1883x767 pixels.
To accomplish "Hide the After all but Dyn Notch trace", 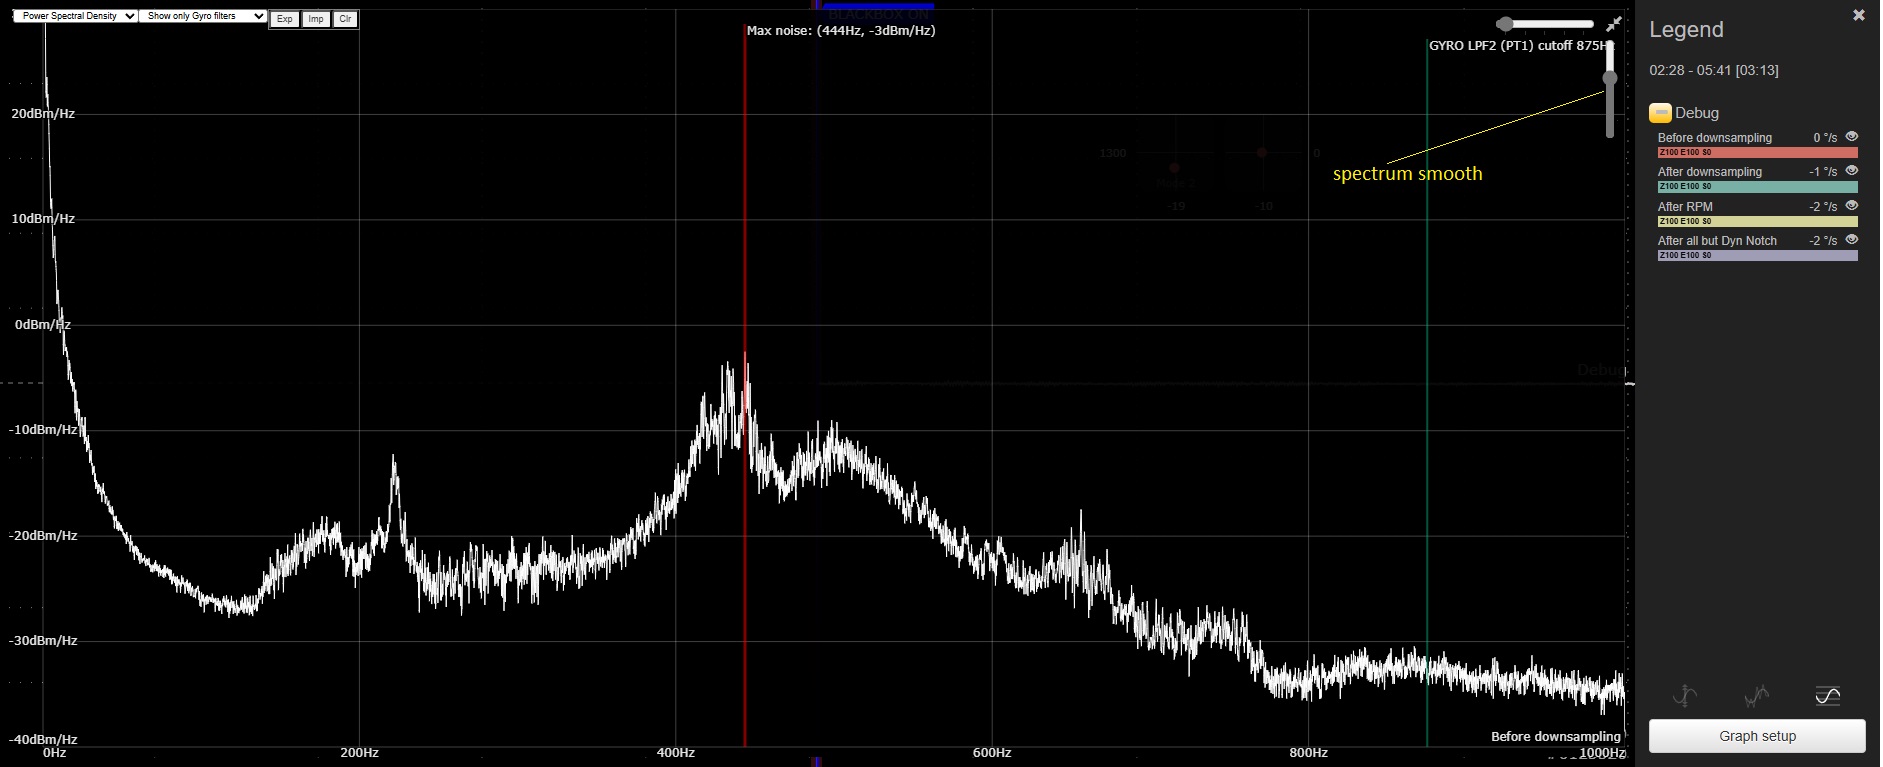I will [1852, 240].
